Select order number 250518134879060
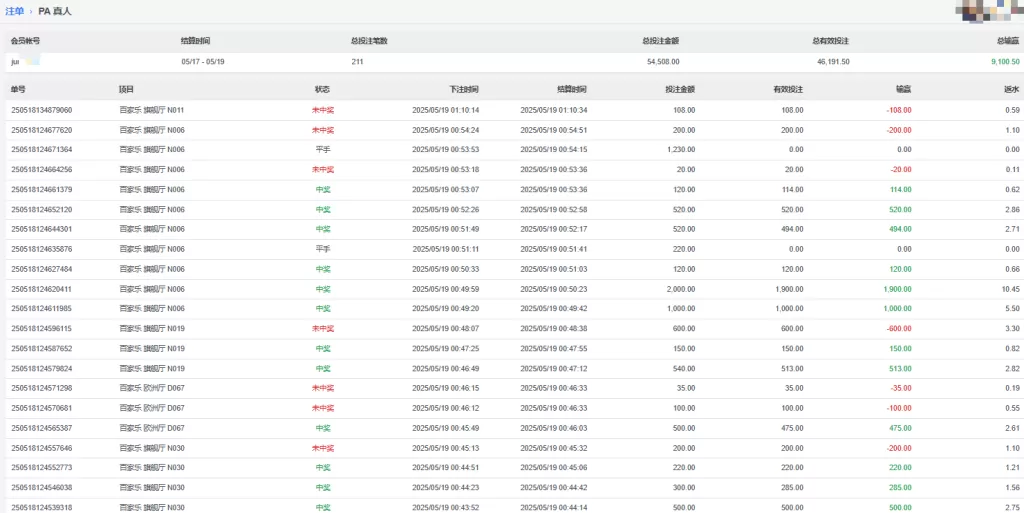The height and width of the screenshot is (513, 1024). point(42,110)
